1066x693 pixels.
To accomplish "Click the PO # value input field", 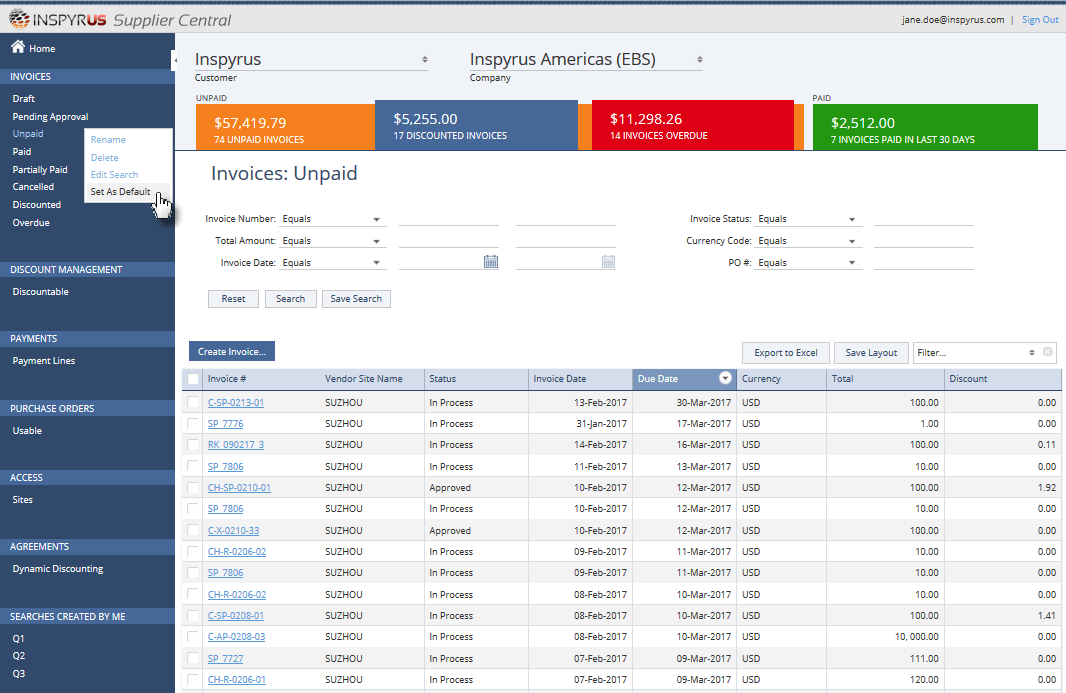I will coord(924,263).
